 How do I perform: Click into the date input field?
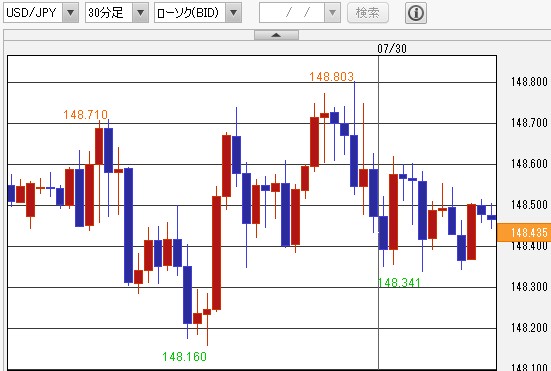tap(292, 13)
